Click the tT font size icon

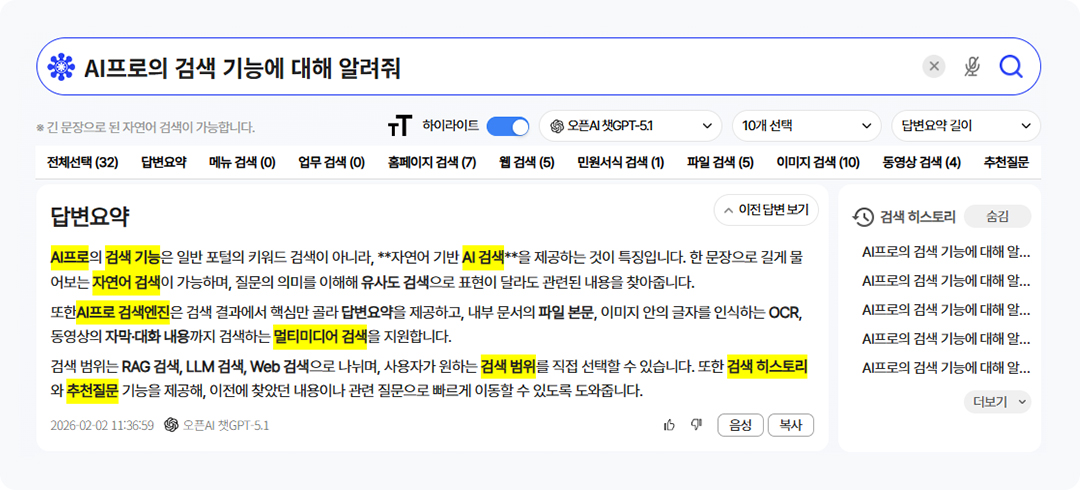pos(399,126)
